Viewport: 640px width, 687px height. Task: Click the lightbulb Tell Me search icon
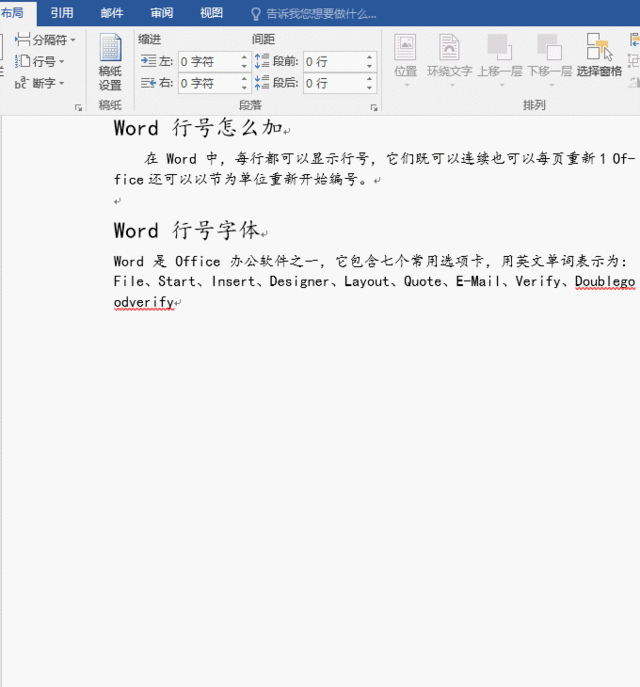(x=257, y=14)
